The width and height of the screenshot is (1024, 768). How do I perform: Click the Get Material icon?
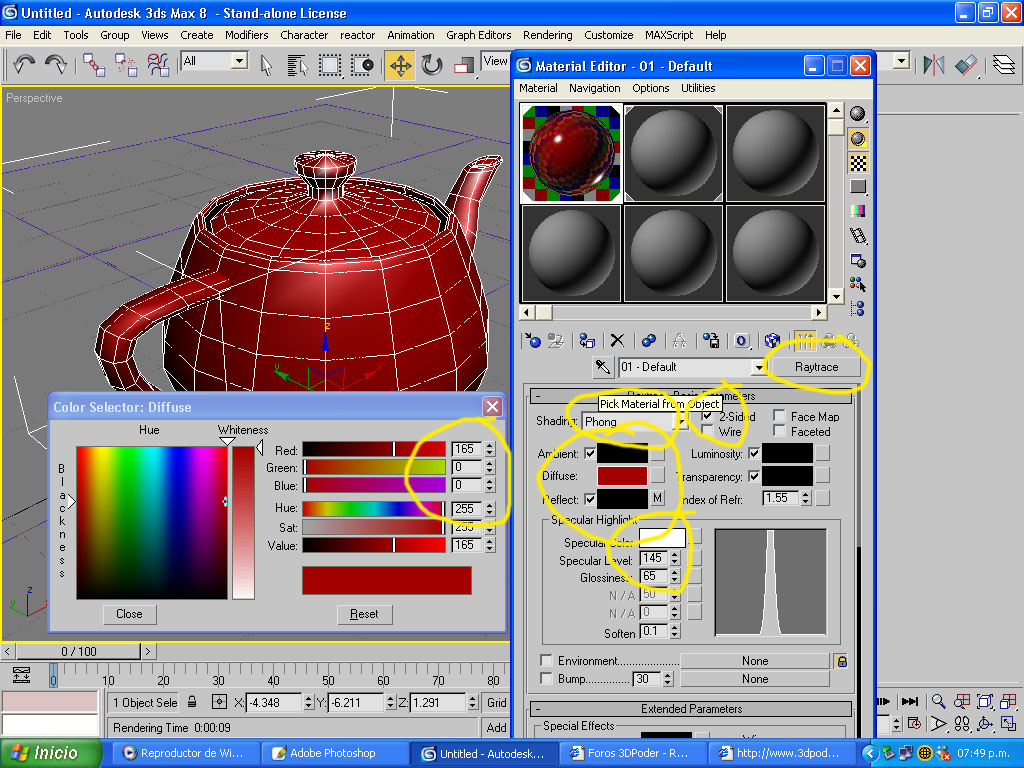click(x=533, y=340)
